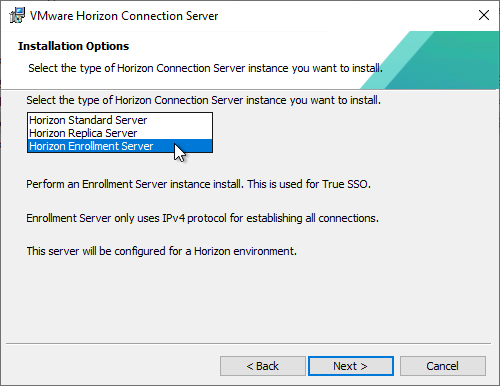The height and width of the screenshot is (386, 500).
Task: Proceed by clicking the Next button
Action: click(x=351, y=366)
